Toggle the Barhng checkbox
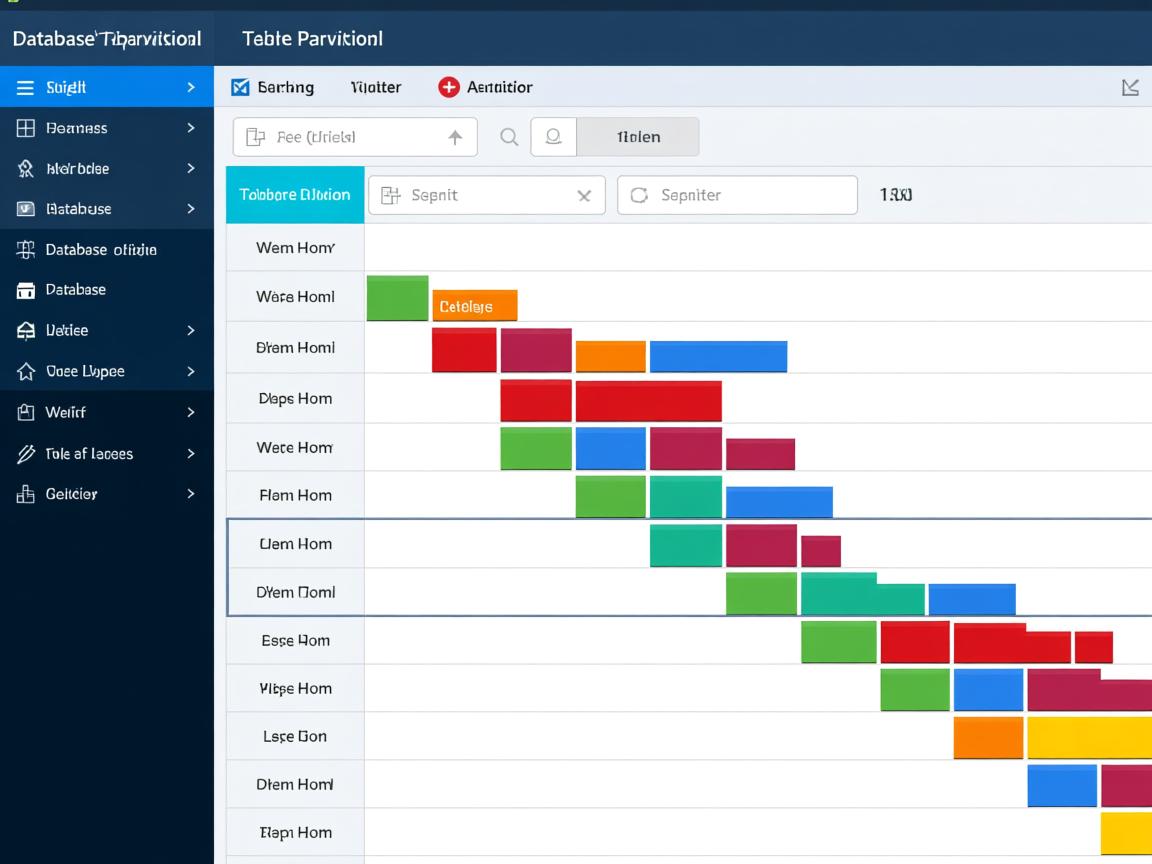This screenshot has height=864, width=1152. (240, 87)
